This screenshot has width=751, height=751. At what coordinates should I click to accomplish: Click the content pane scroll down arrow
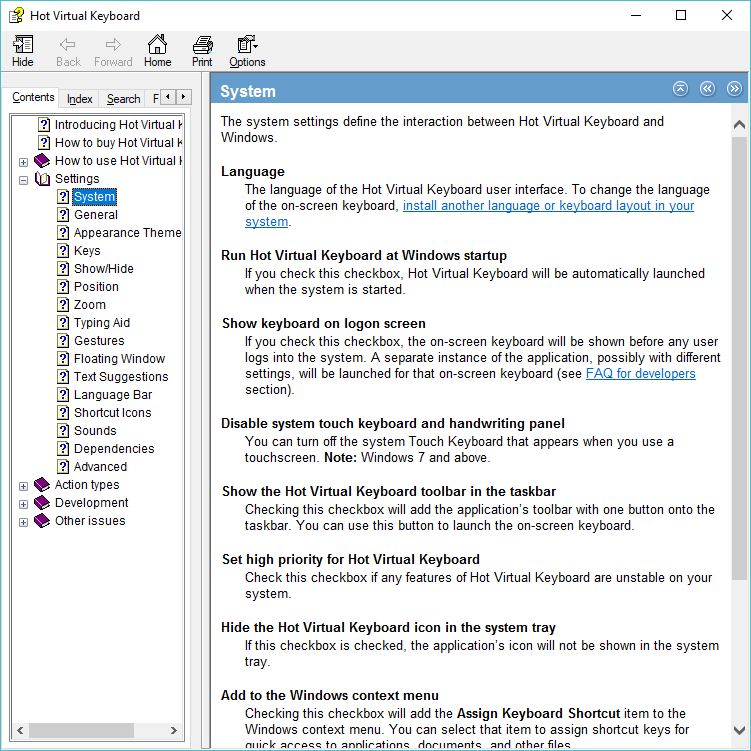(x=739, y=731)
